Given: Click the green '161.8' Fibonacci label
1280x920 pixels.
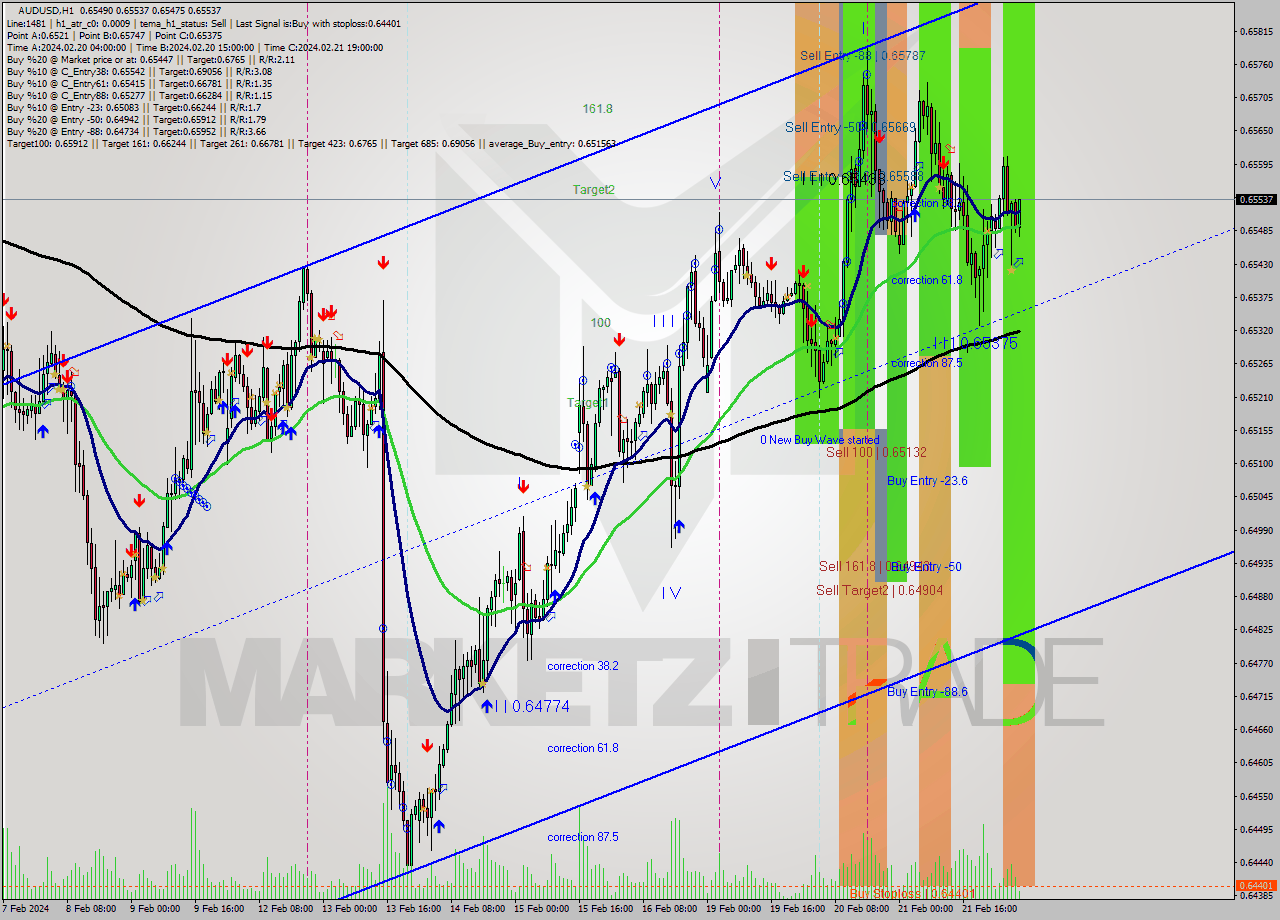Looking at the screenshot, I should (x=598, y=108).
